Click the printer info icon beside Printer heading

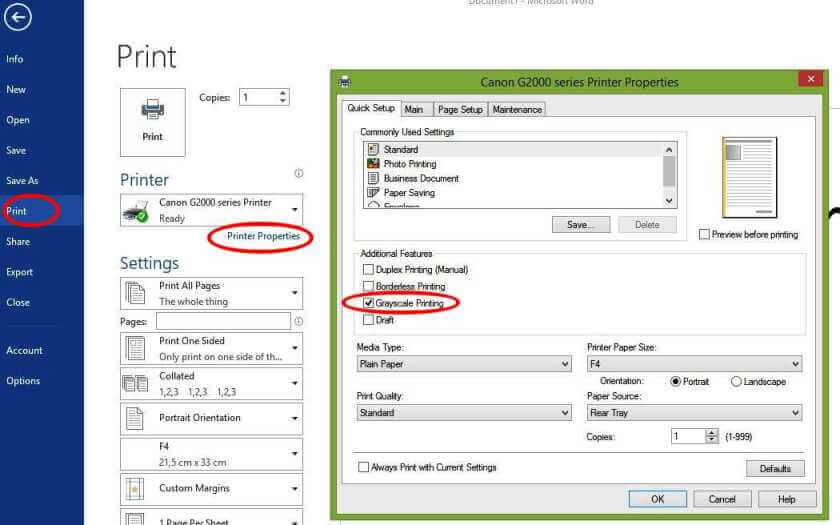299,173
